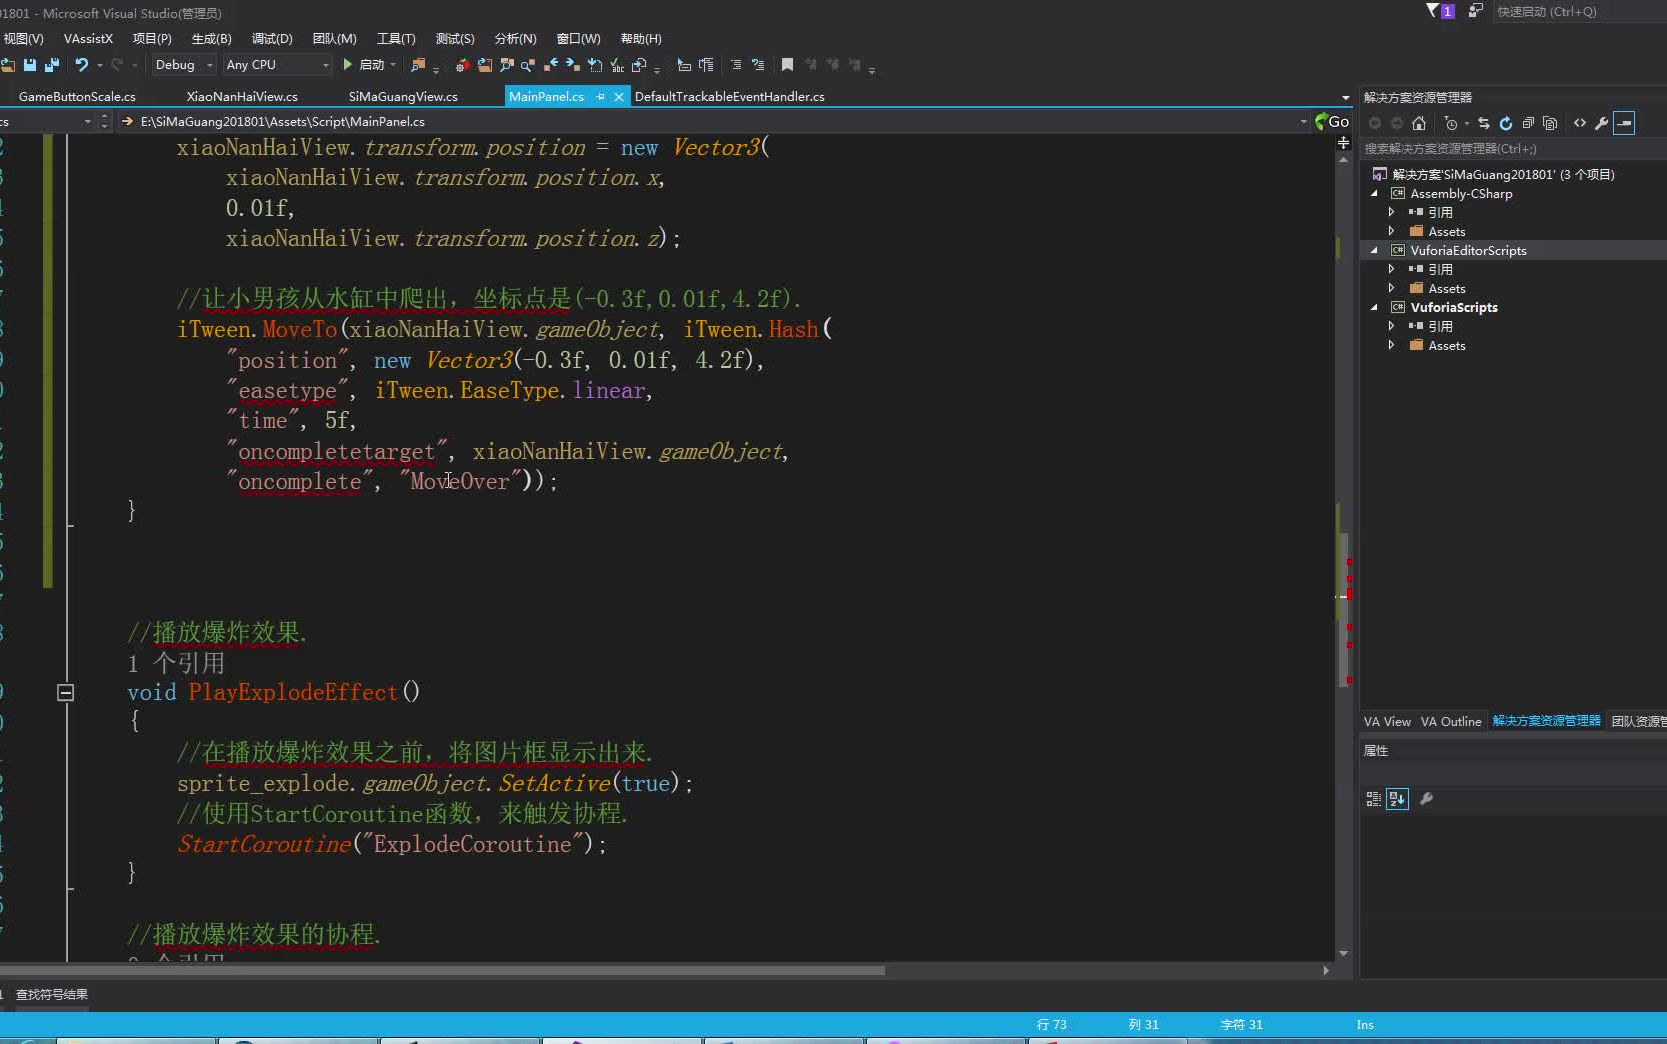The image size is (1667, 1044).
Task: Toggle bookmark on the current line
Action: (788, 65)
